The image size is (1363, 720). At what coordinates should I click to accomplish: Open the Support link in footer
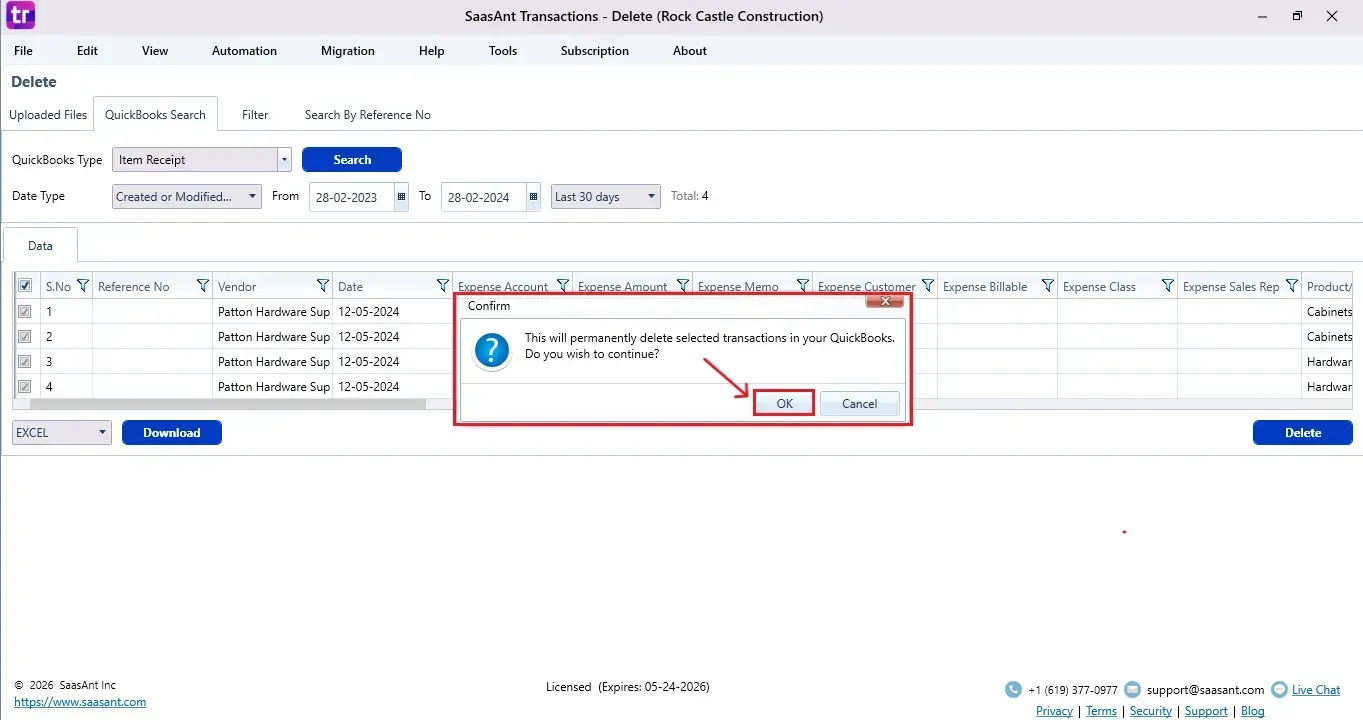[x=1206, y=711]
